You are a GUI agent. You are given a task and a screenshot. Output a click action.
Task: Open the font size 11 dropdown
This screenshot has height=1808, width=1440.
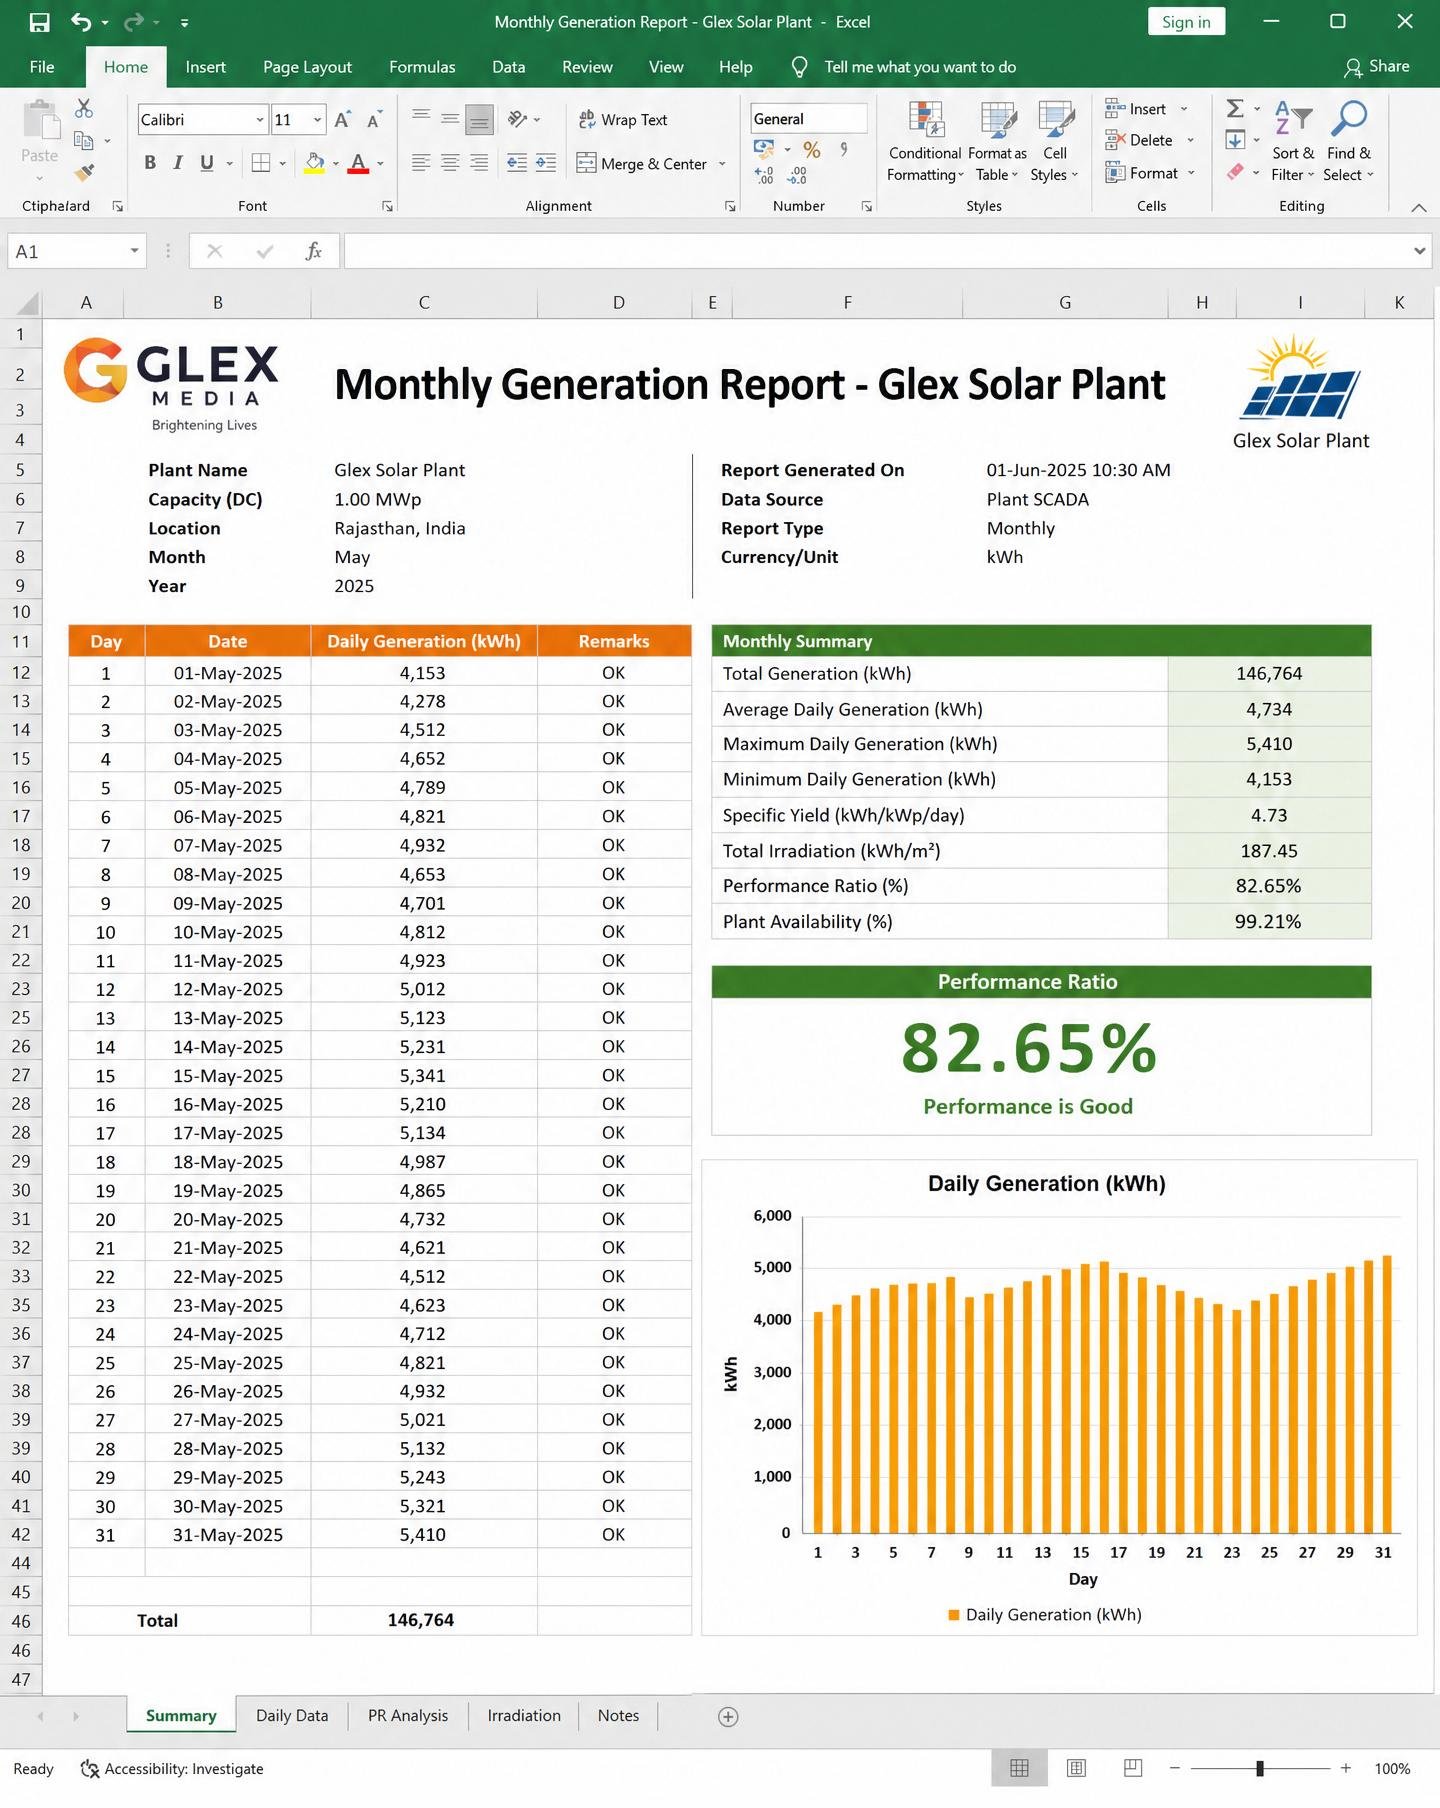click(317, 120)
